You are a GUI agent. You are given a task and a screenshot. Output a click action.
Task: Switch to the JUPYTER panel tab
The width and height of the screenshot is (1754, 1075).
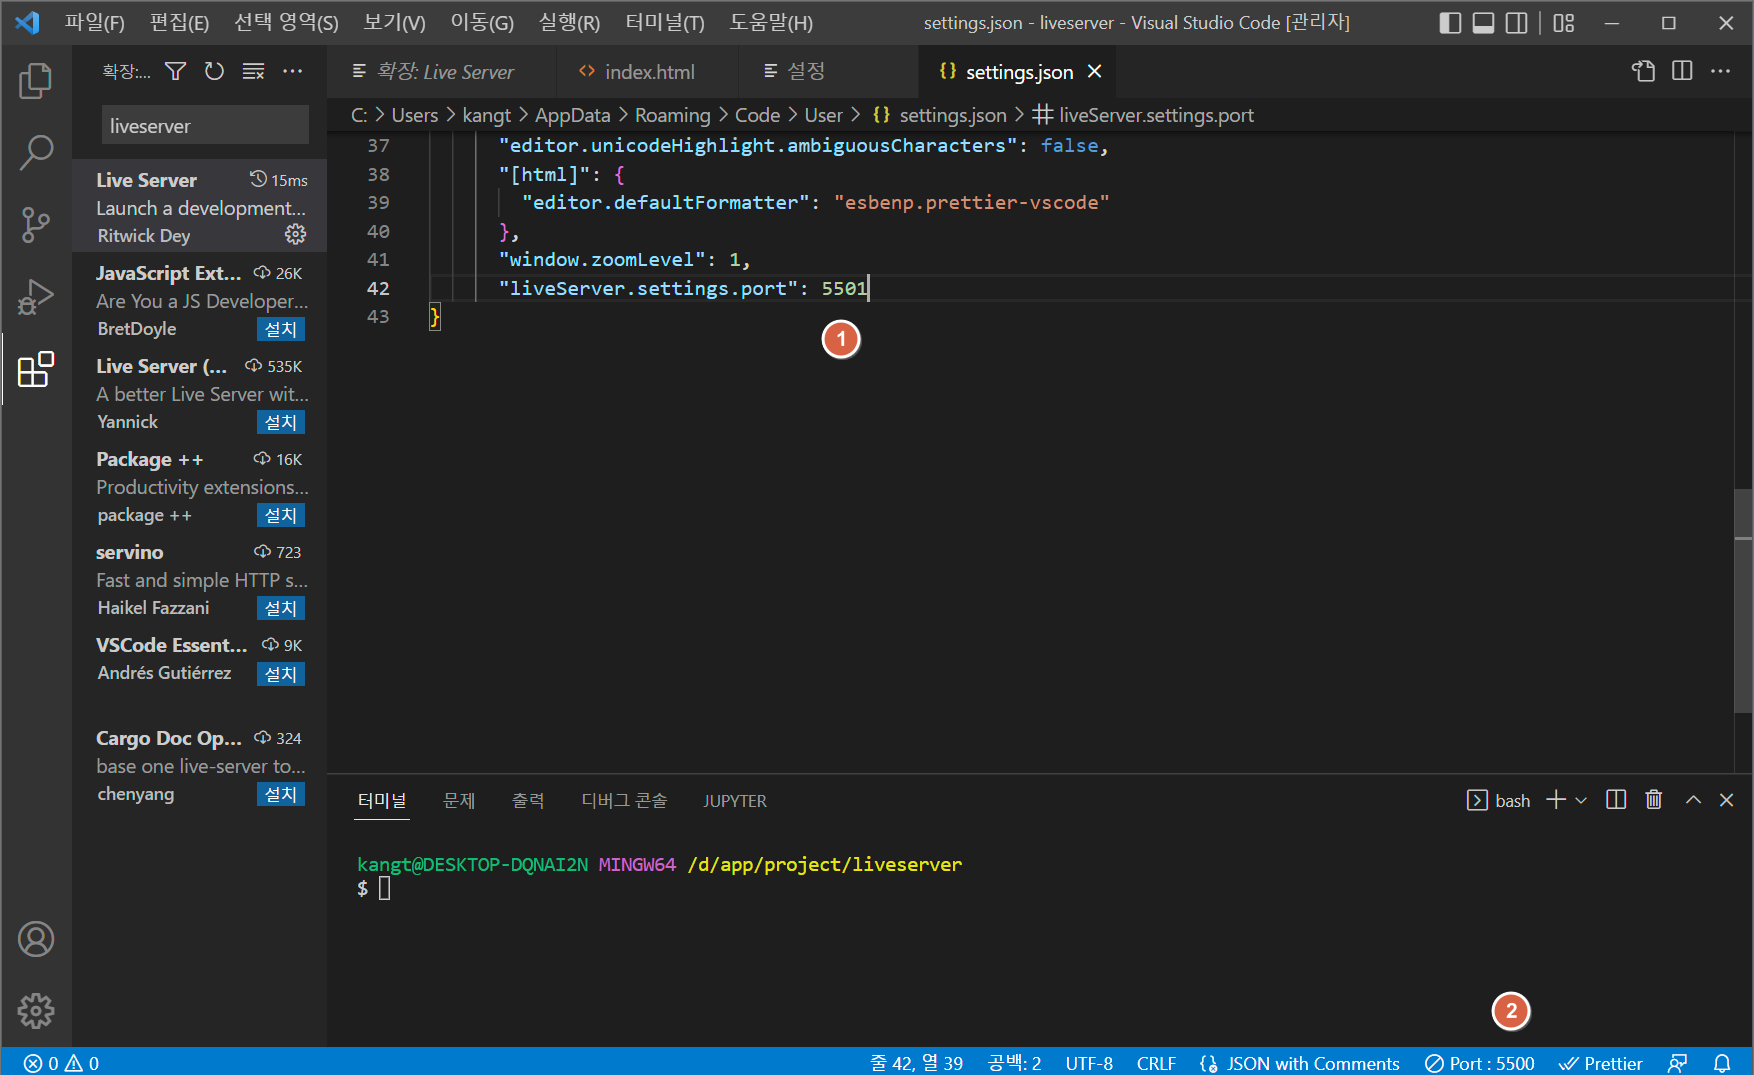point(735,801)
